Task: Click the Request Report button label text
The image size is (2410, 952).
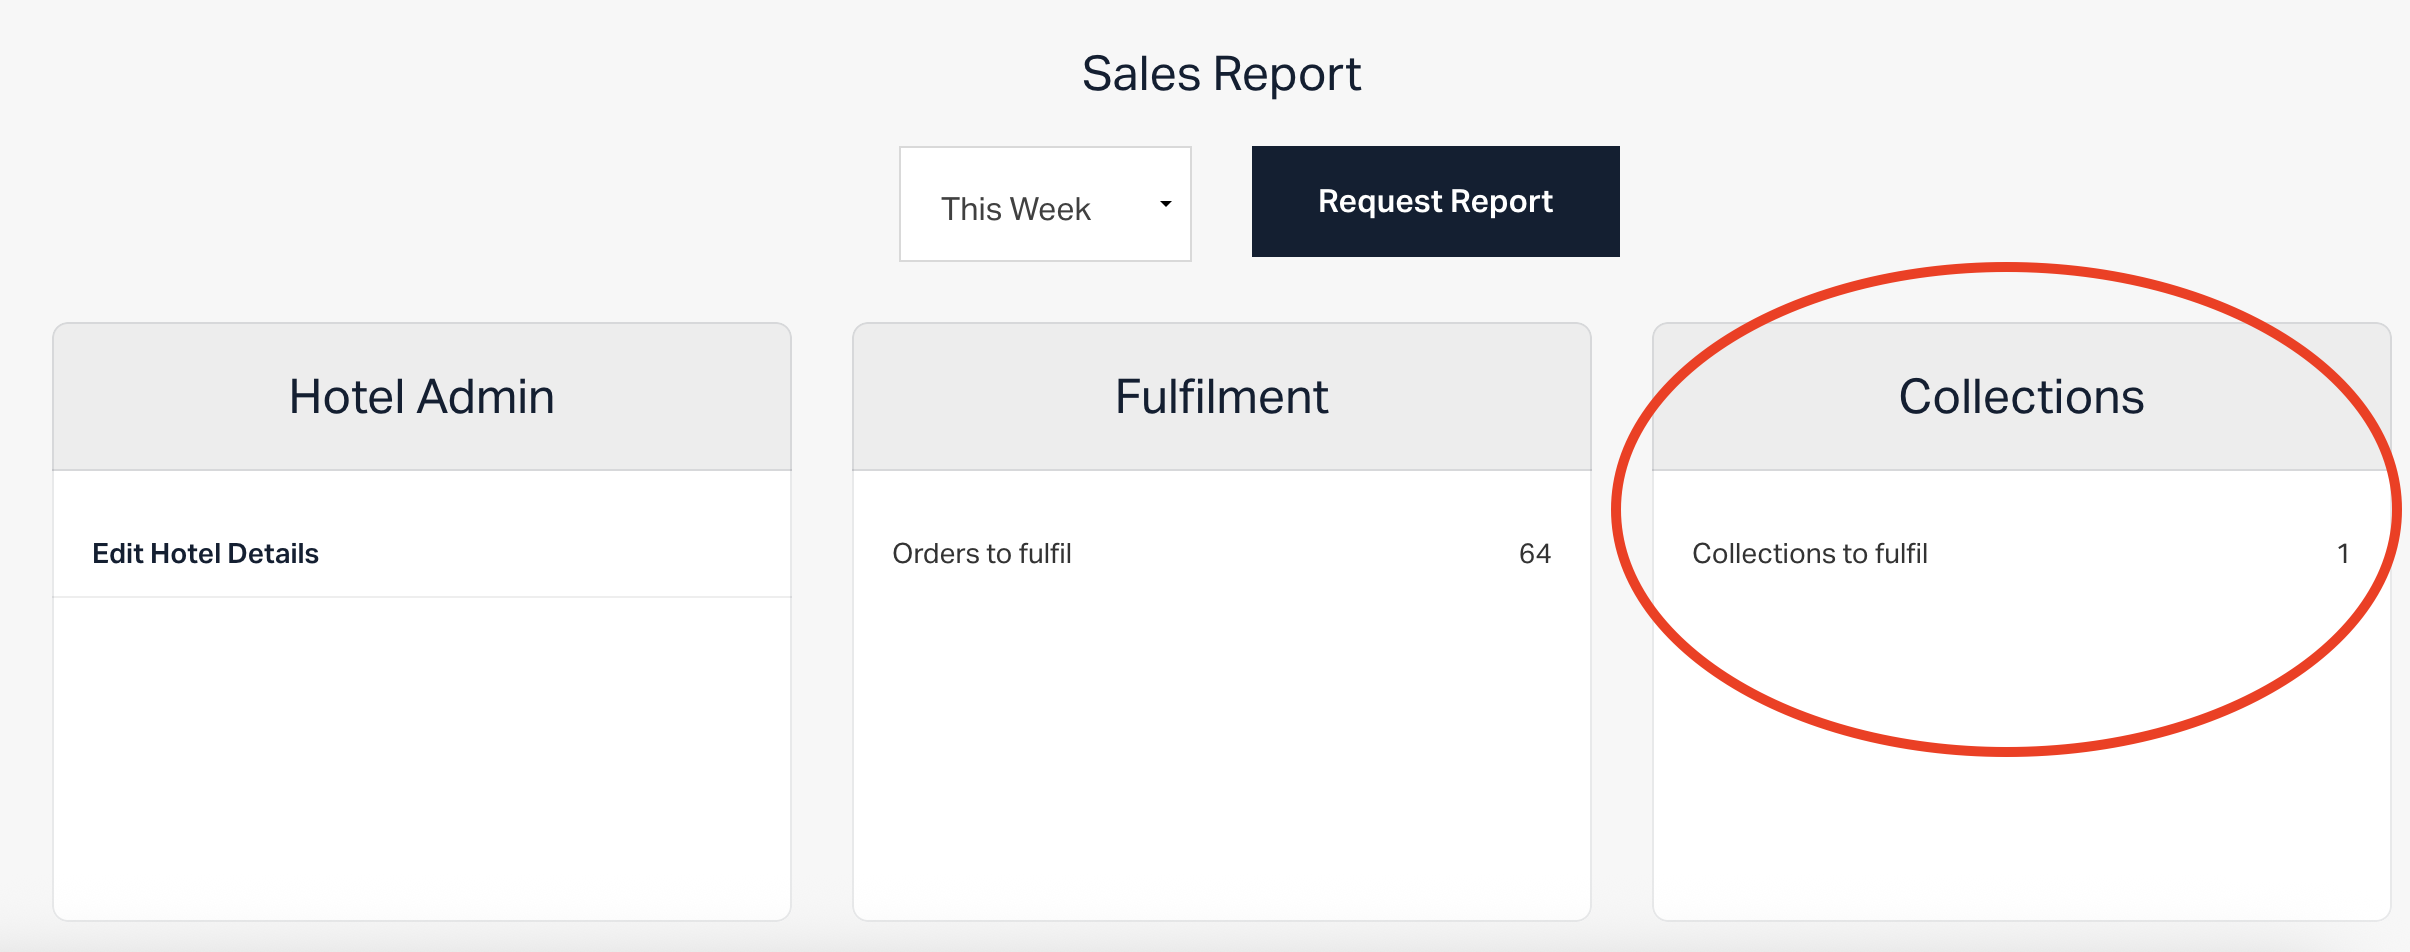Action: 1435,202
